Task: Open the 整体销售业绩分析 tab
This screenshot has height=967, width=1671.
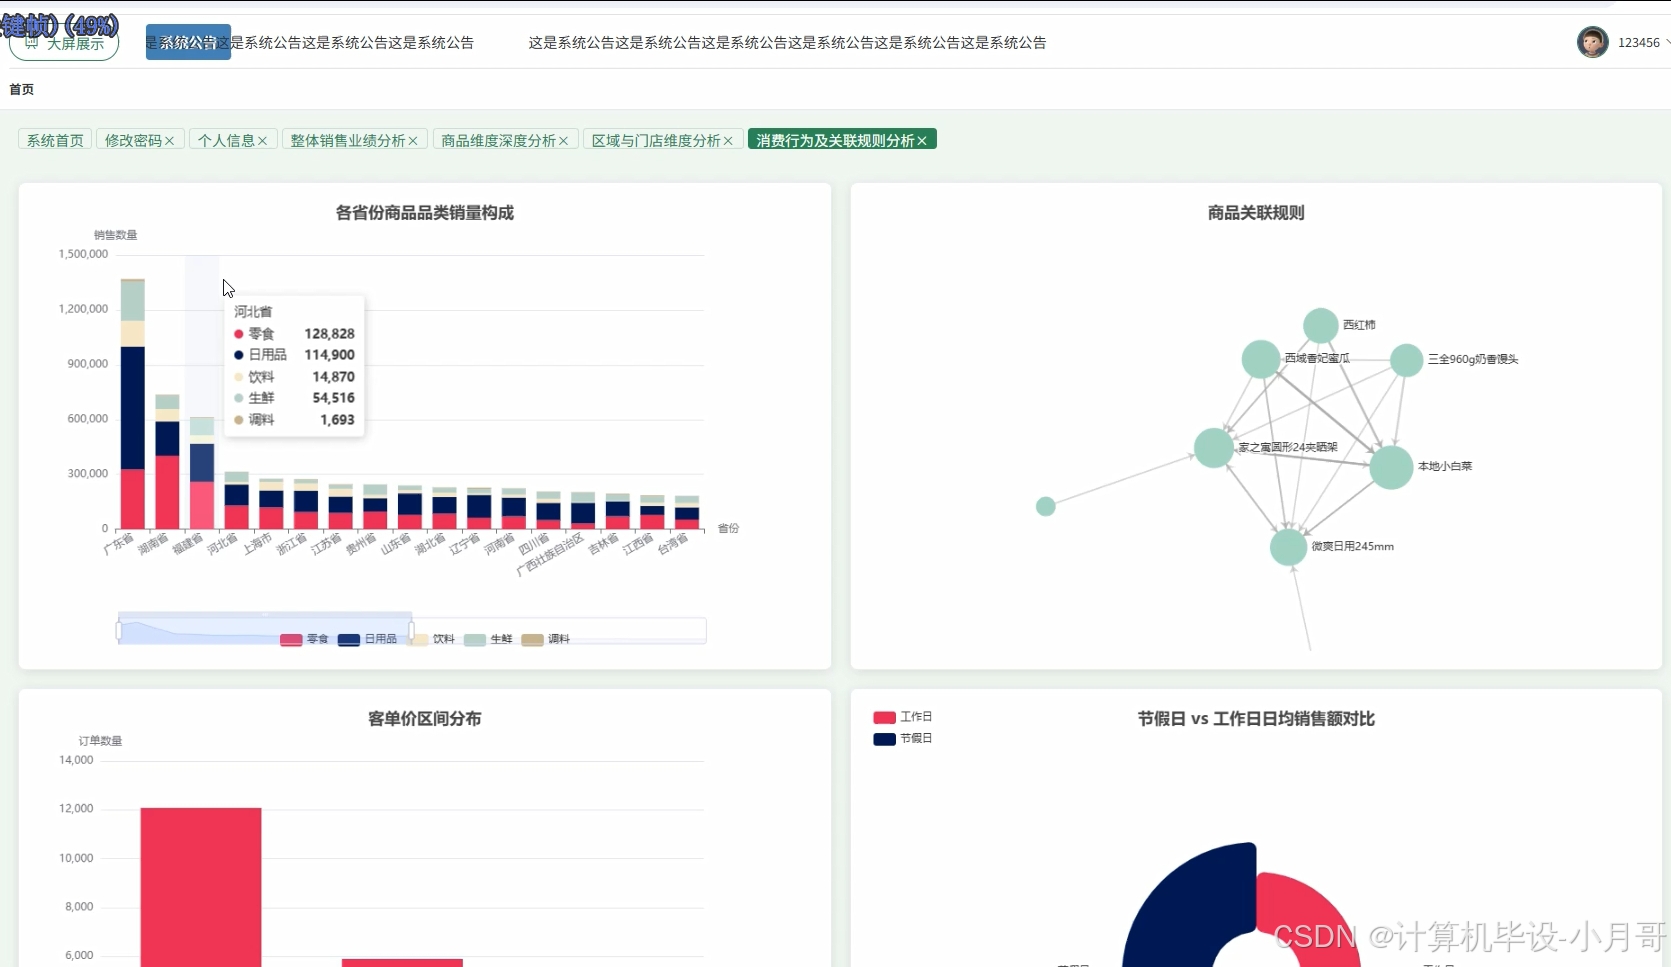Action: click(348, 140)
